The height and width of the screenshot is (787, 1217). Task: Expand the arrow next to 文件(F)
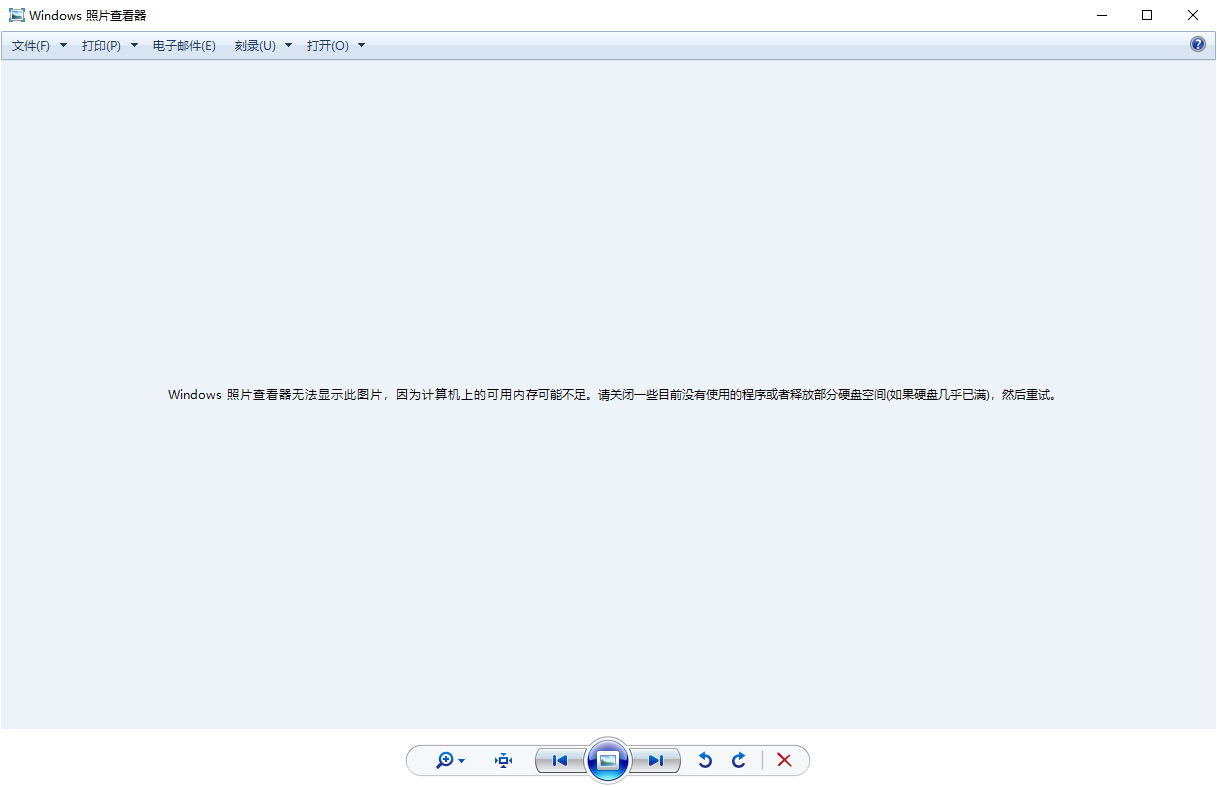click(x=64, y=46)
